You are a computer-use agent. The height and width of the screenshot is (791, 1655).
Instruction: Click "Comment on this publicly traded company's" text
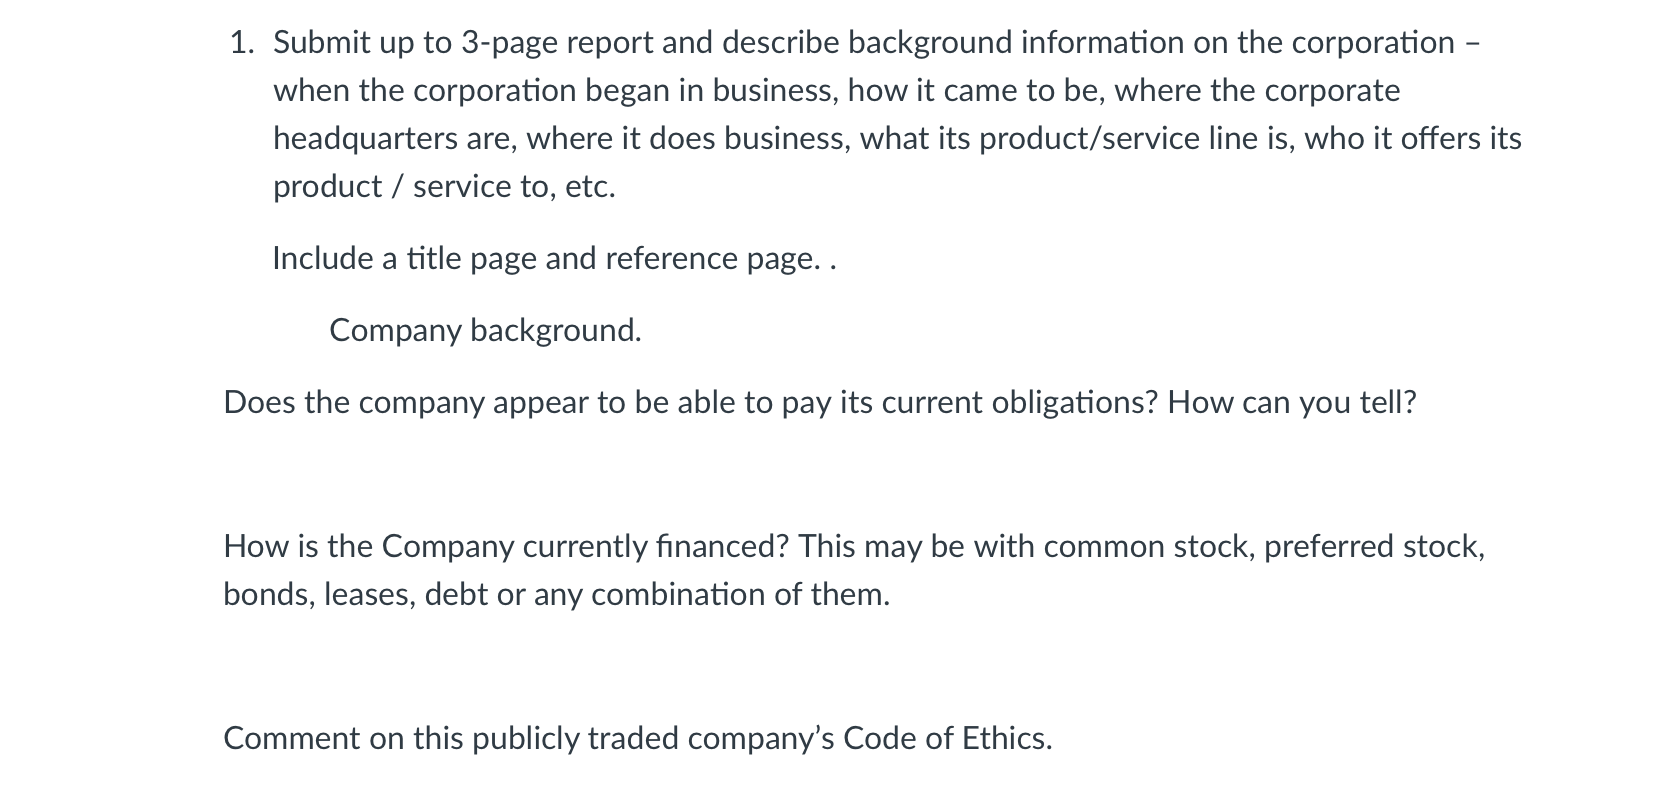tap(529, 739)
